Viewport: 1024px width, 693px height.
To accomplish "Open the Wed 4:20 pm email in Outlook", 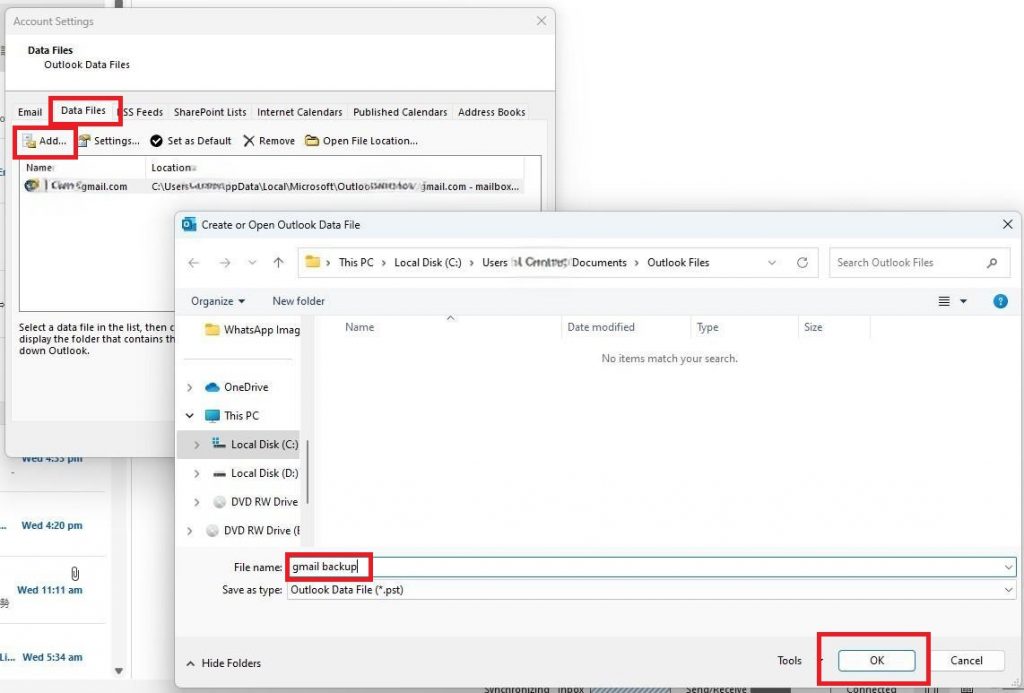I will [52, 525].
